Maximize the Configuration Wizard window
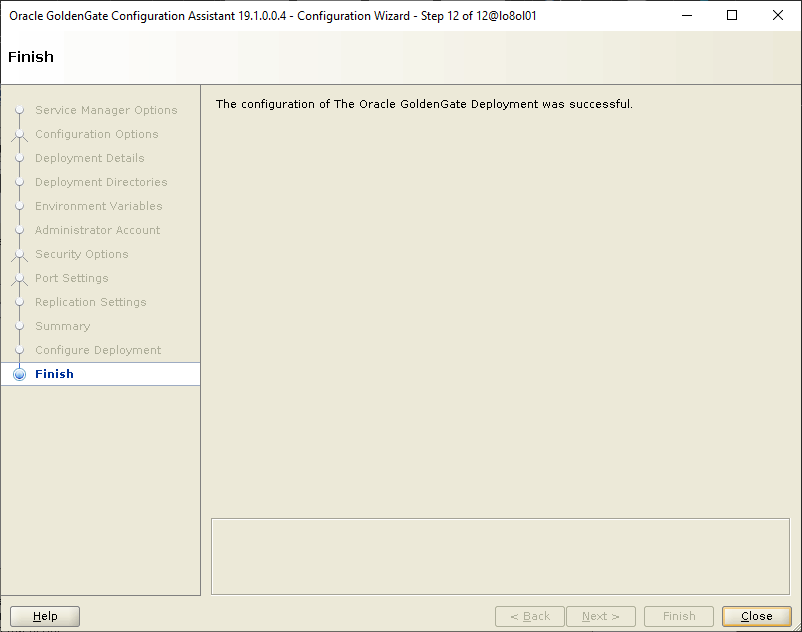The image size is (802, 632). click(x=731, y=15)
